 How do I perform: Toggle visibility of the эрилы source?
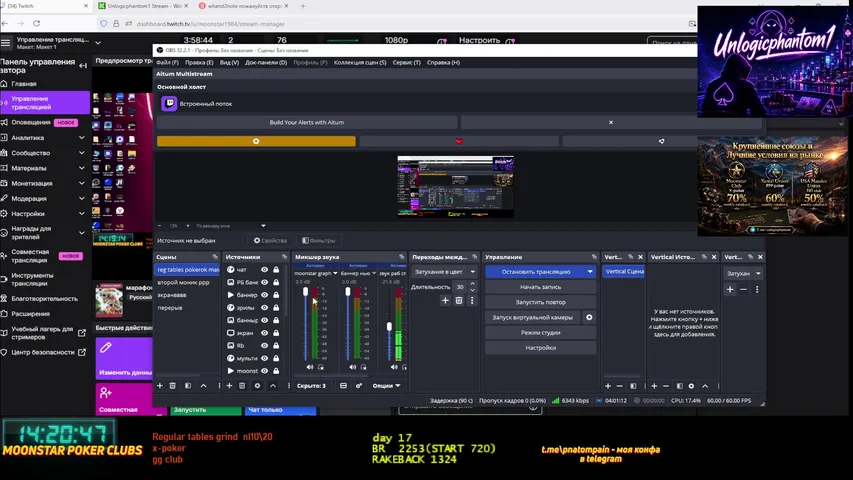[264, 307]
